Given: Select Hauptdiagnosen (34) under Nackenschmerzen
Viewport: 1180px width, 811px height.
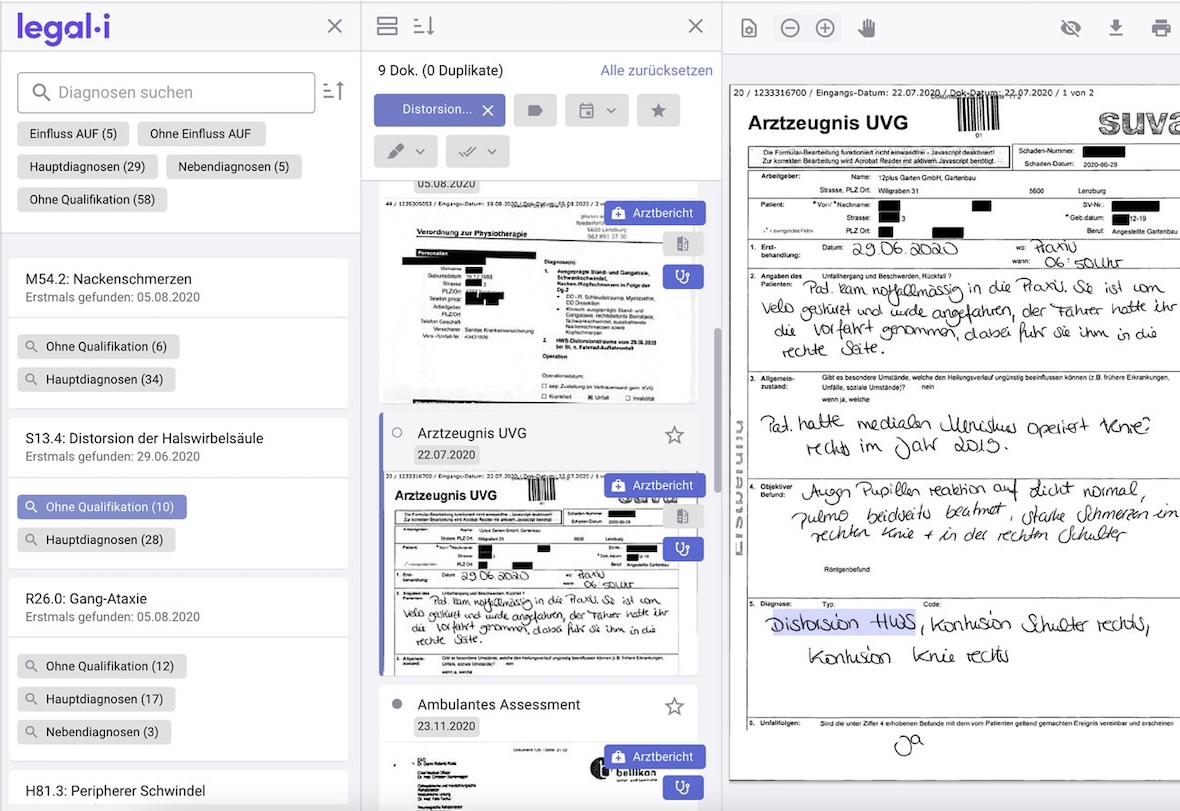Looking at the screenshot, I should point(96,380).
